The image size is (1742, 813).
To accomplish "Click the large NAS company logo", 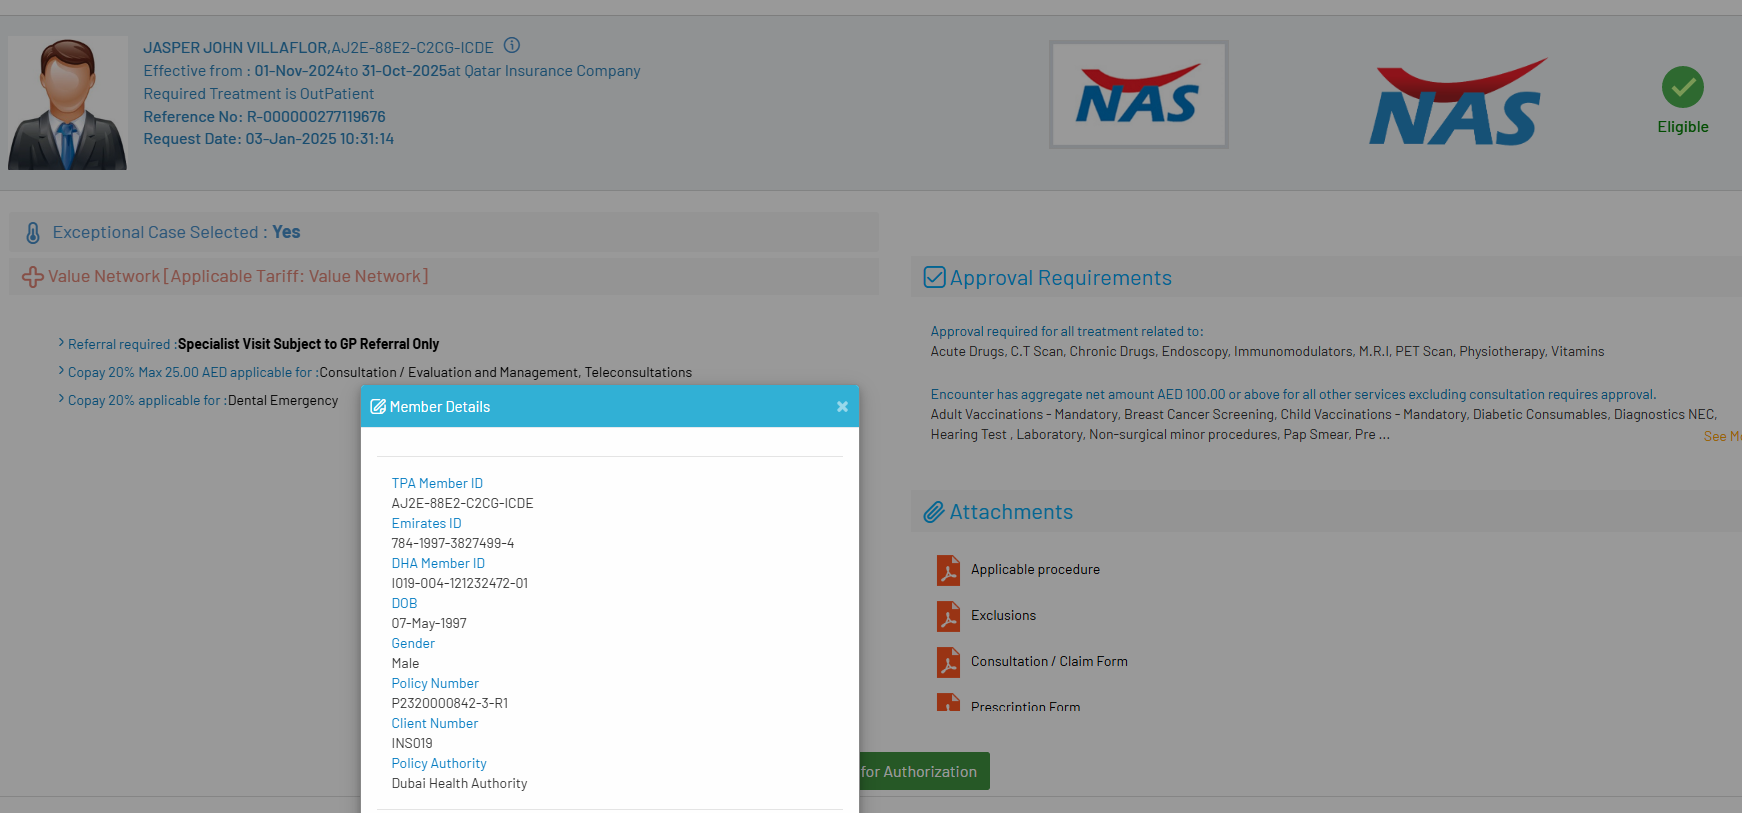I will (x=1457, y=103).
